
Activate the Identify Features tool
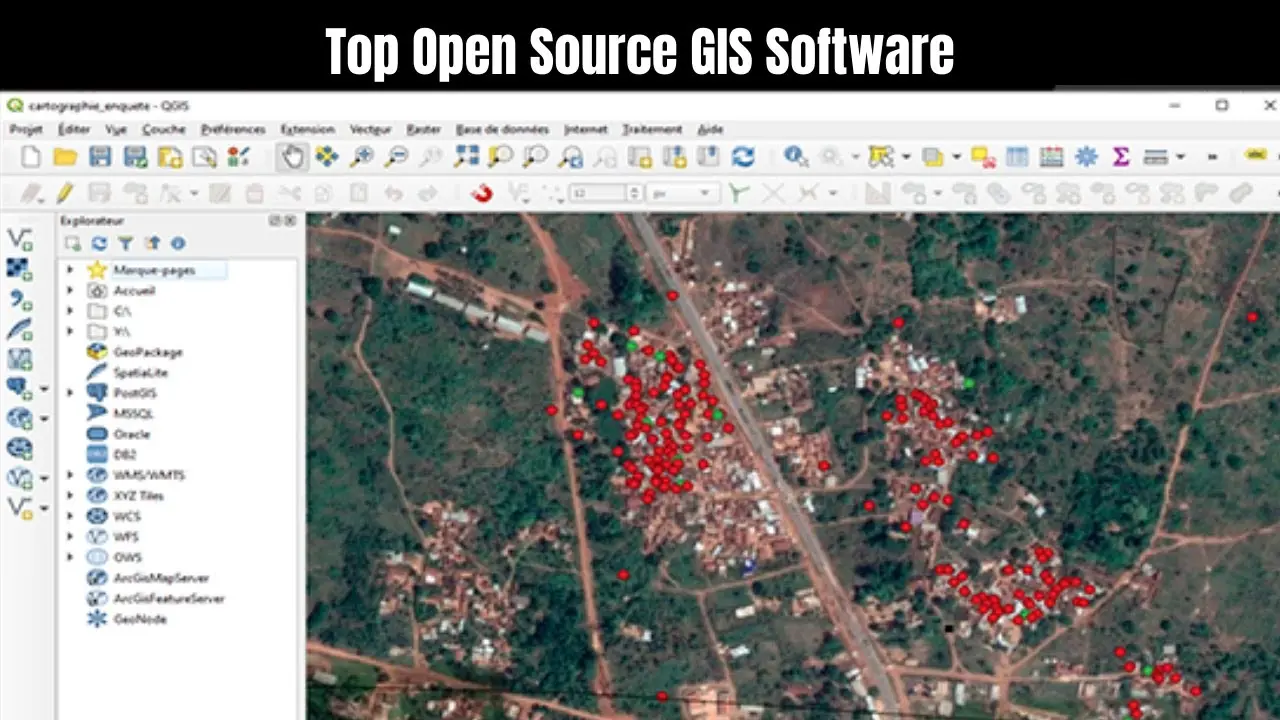796,156
